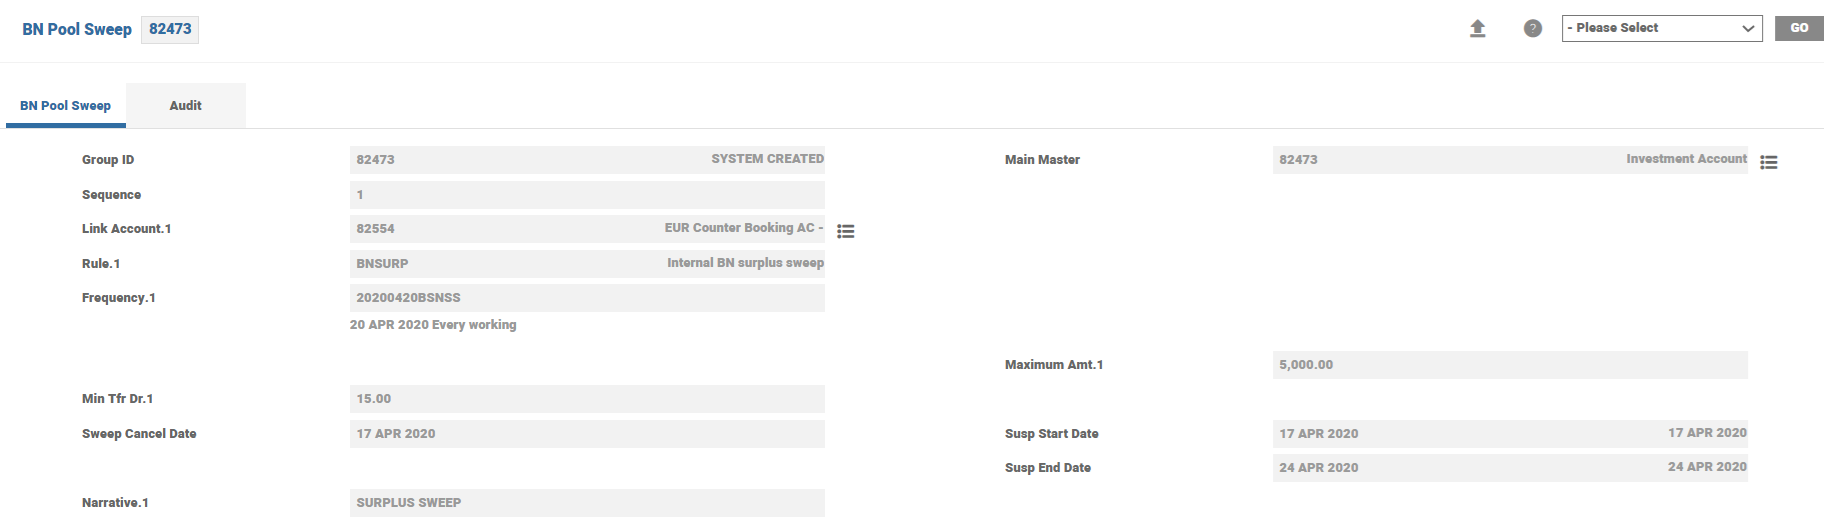Select the Link Account.1 field value
The width and height of the screenshot is (1824, 528).
point(586,229)
